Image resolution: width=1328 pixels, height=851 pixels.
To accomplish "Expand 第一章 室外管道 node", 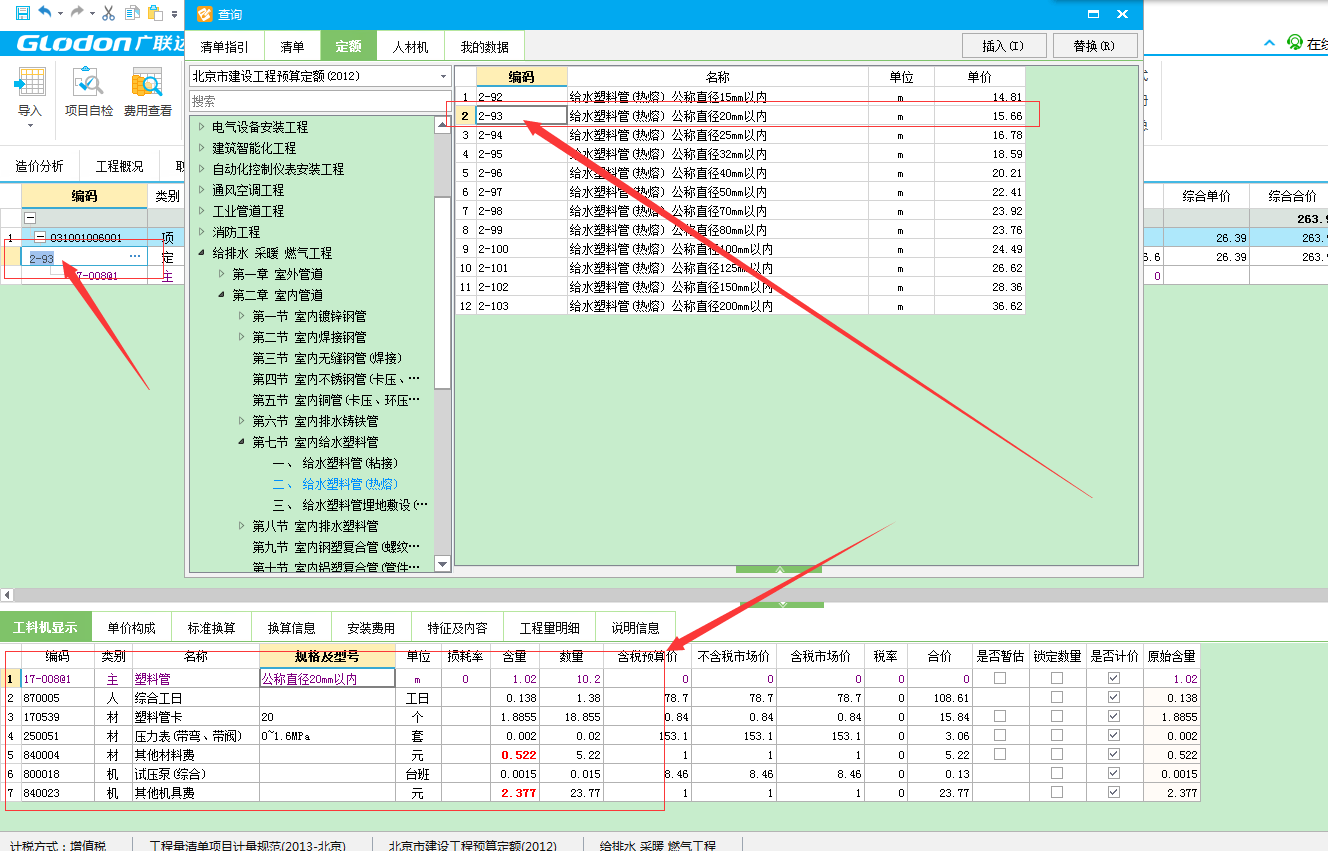I will (222, 274).
